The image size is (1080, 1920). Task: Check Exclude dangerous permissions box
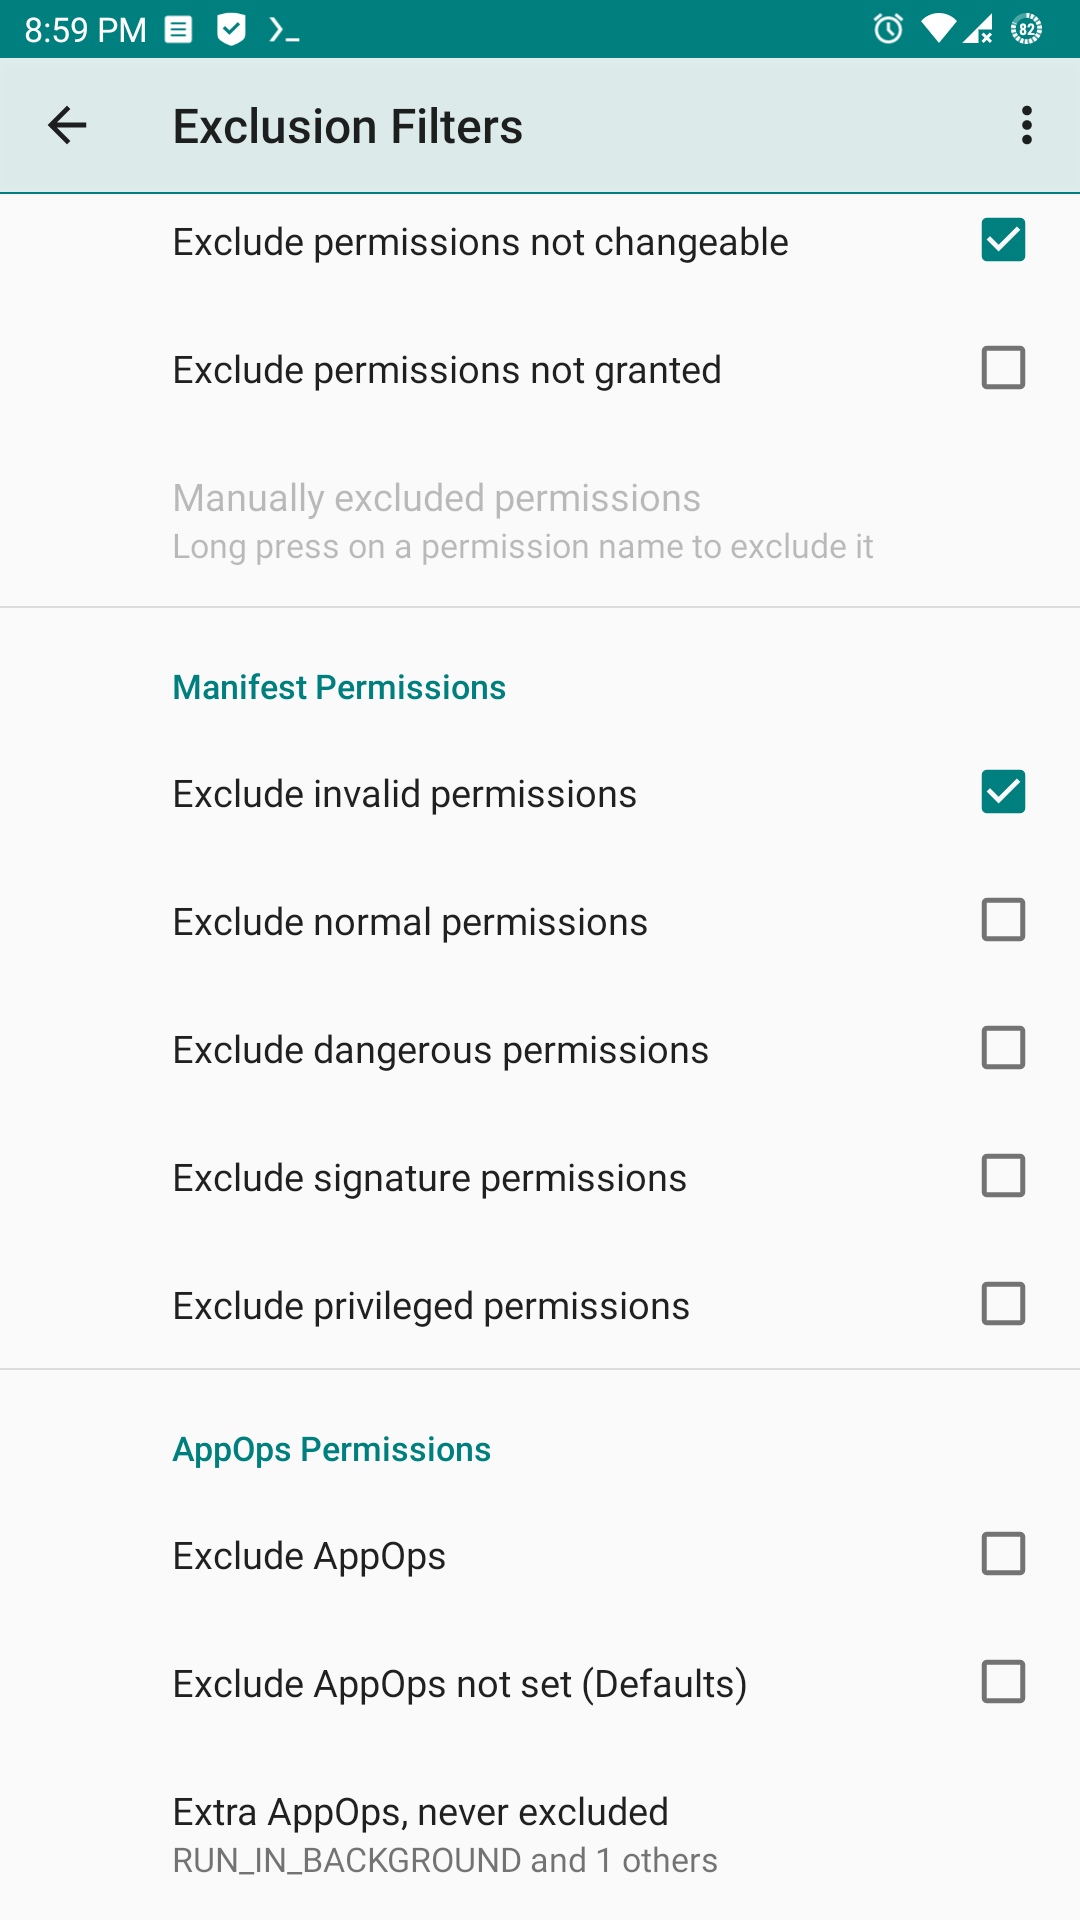[1003, 1048]
